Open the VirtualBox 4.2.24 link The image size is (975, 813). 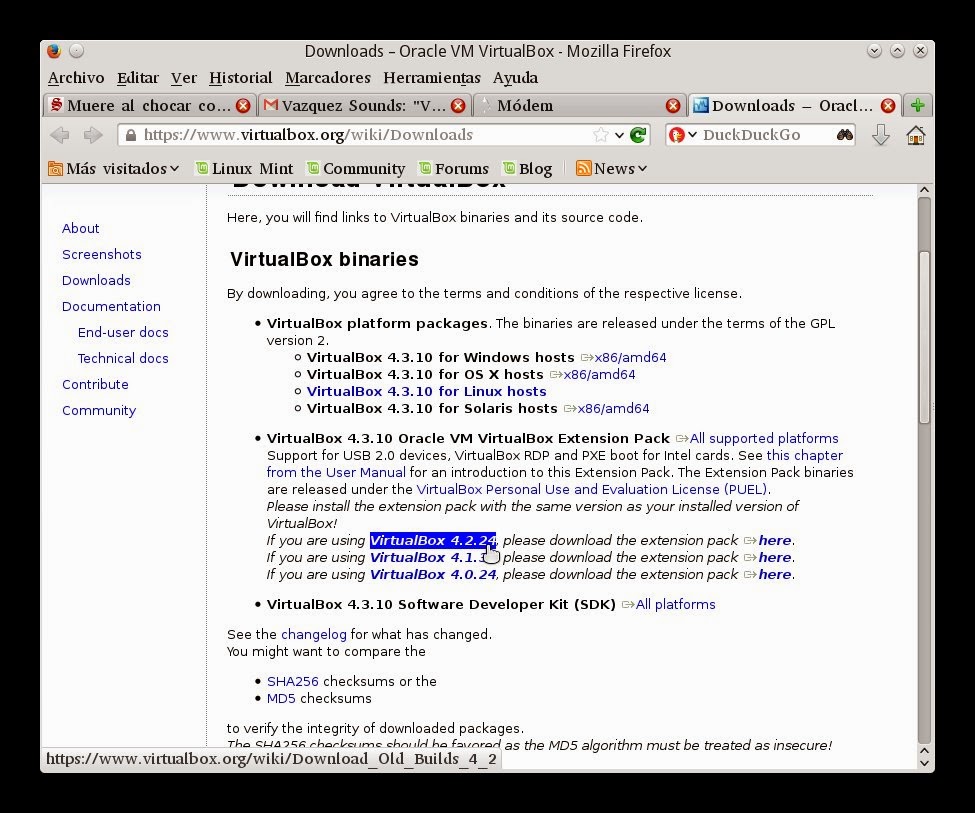433,541
